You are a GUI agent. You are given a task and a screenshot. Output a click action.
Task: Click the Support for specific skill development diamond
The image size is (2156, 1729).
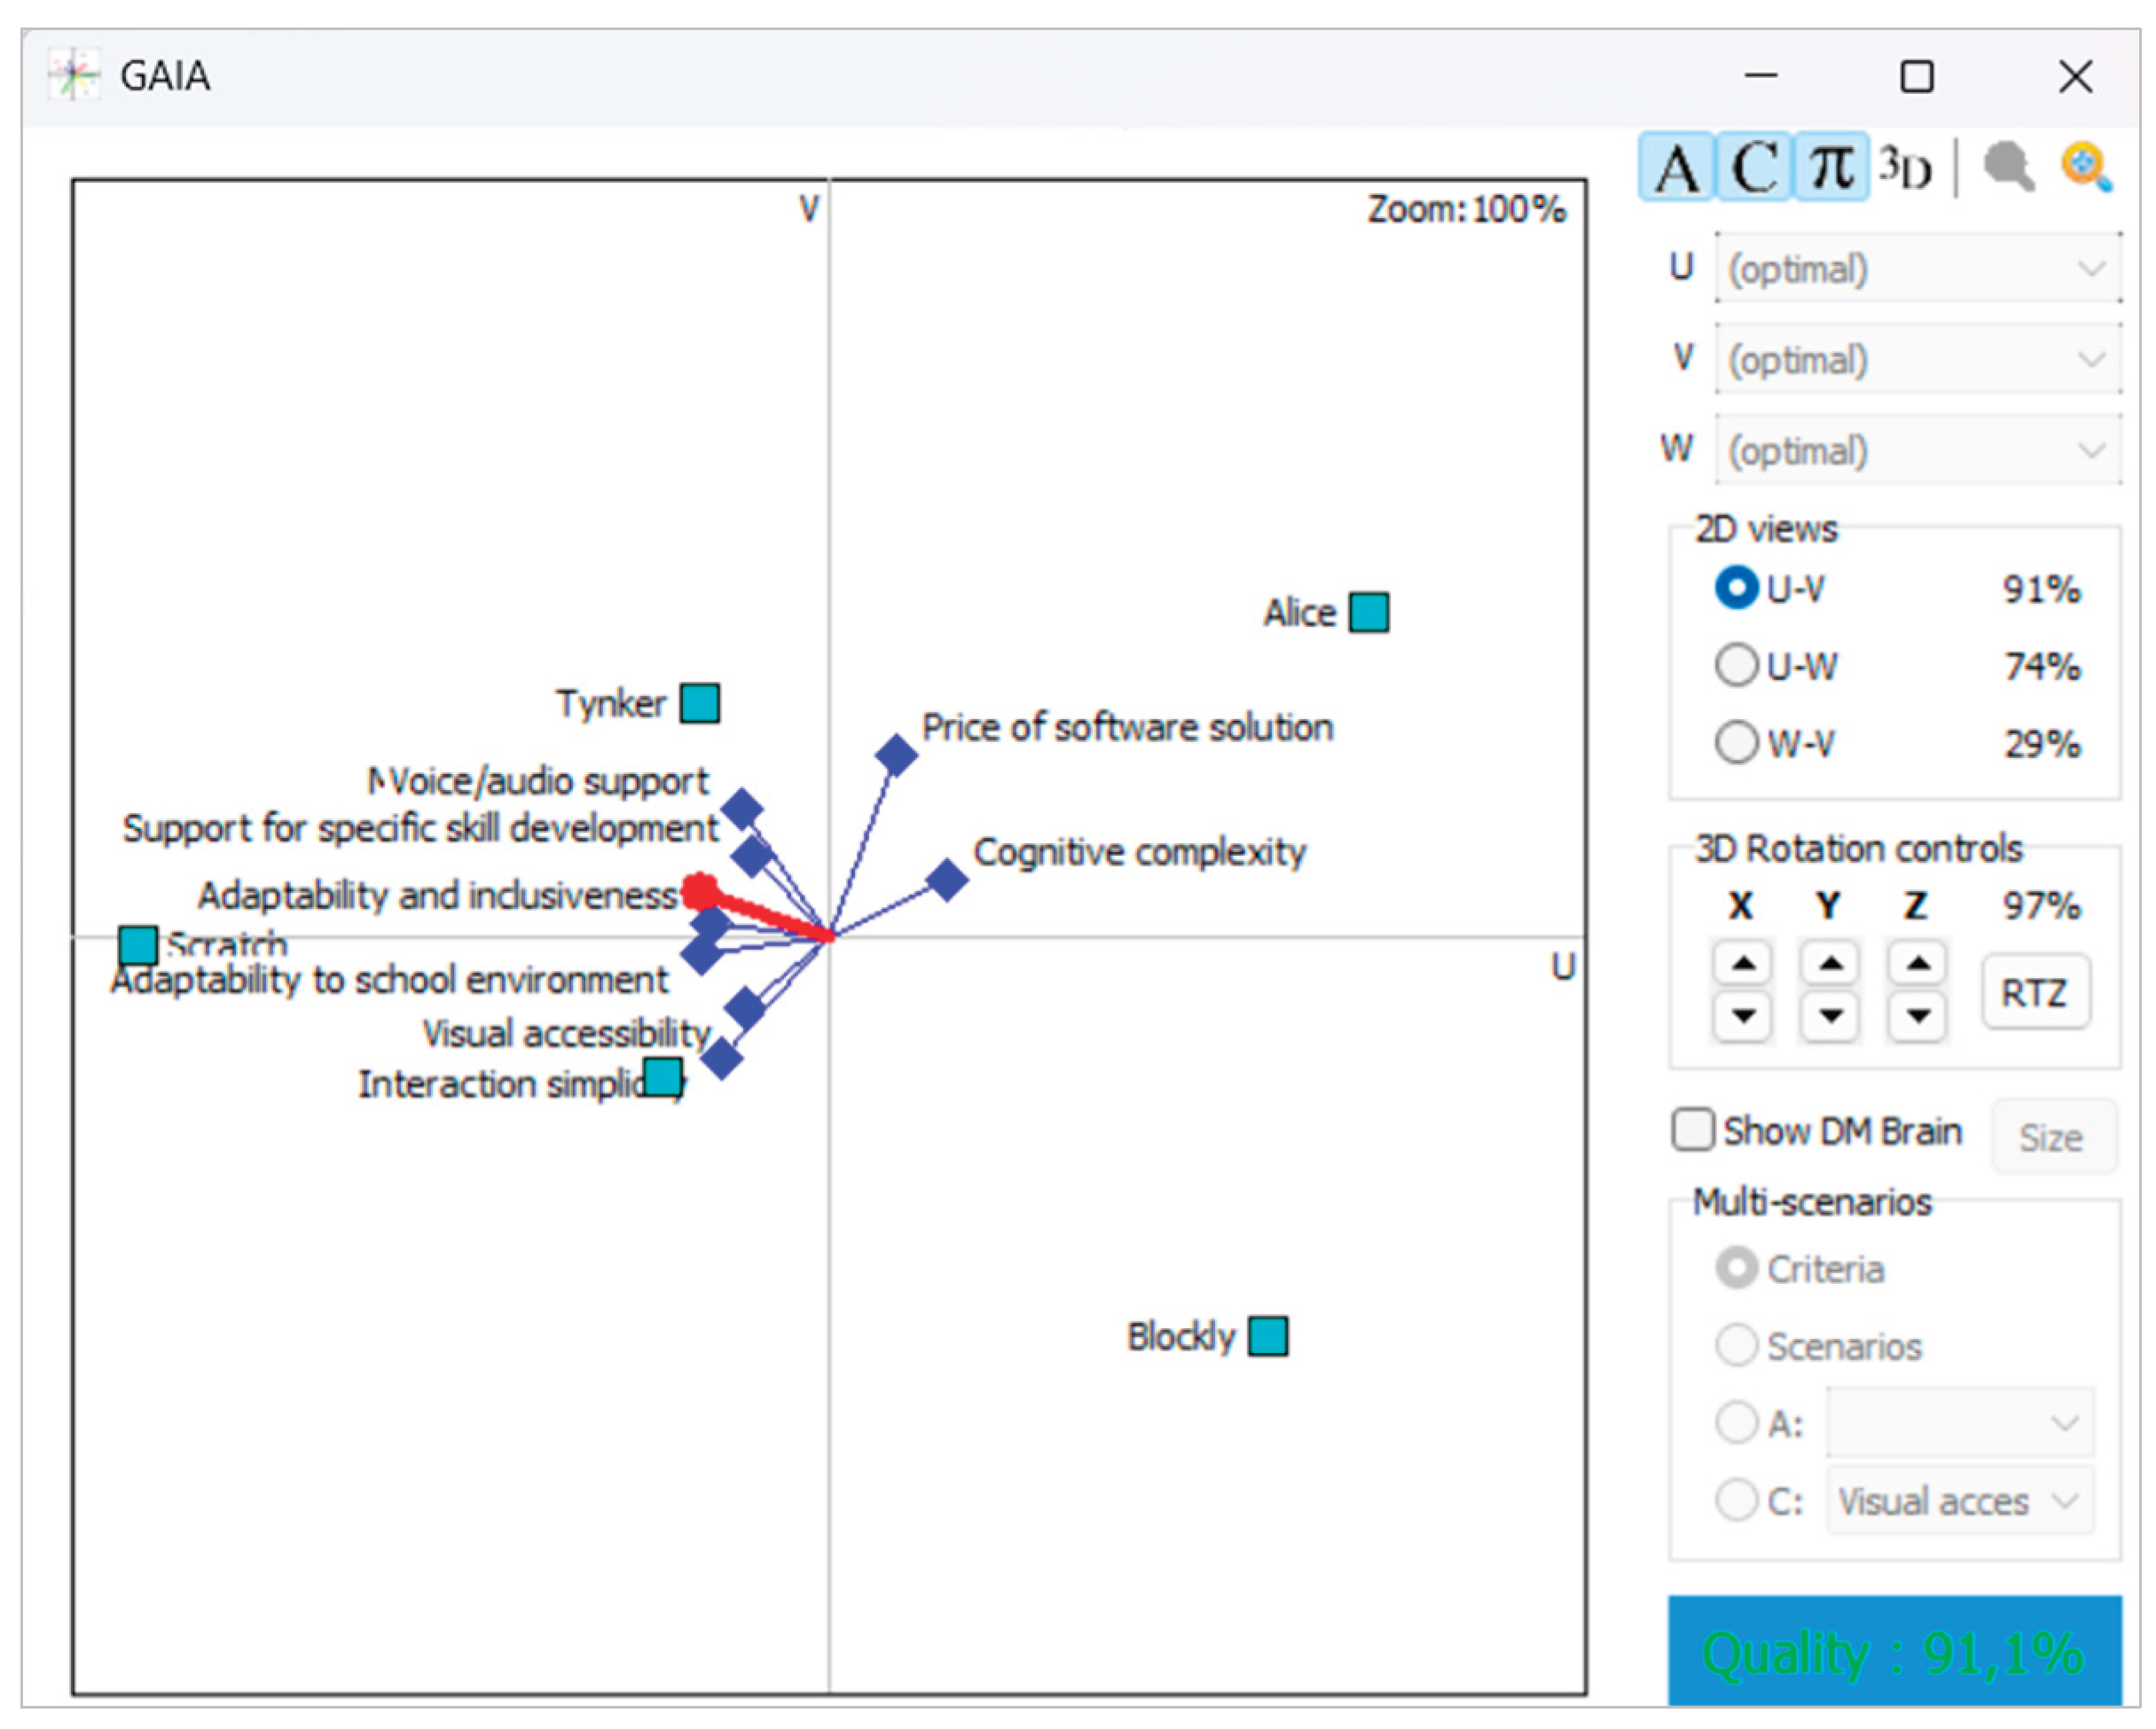click(x=752, y=856)
